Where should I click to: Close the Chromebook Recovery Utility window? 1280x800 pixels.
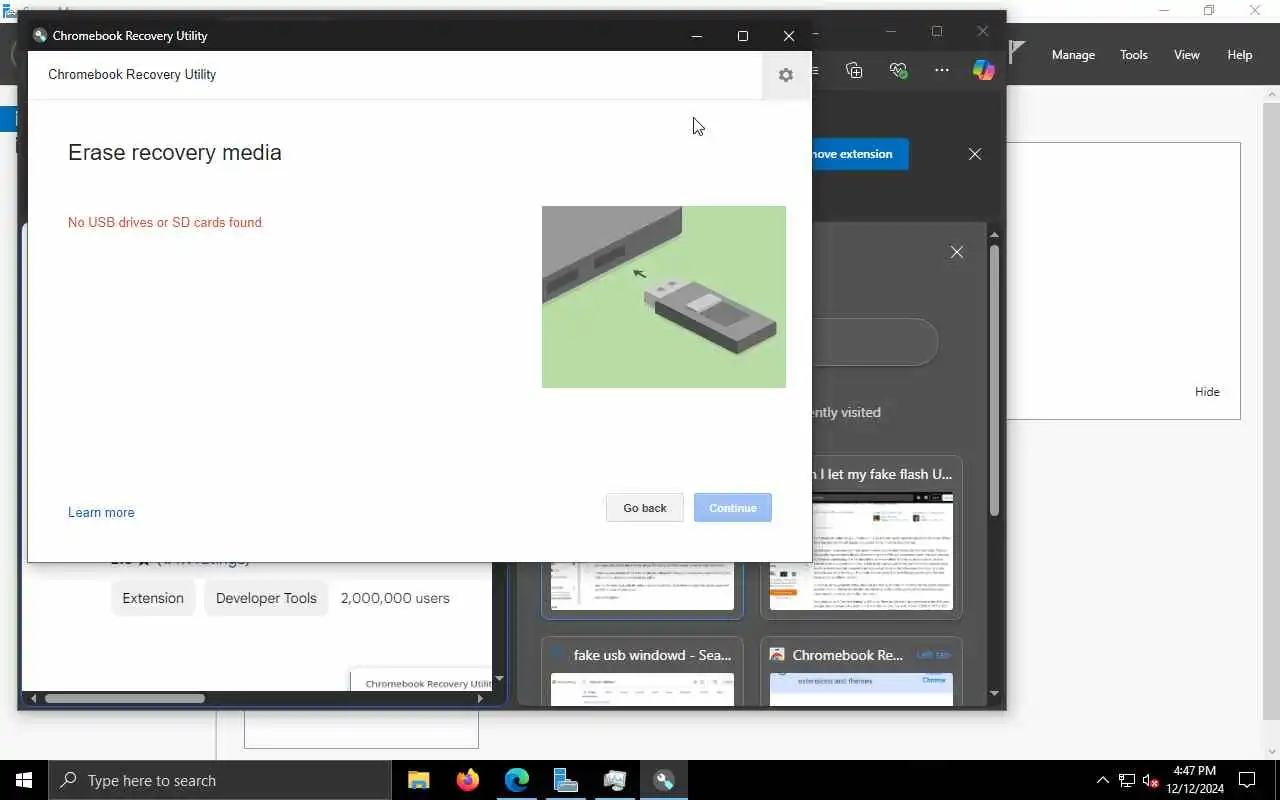[x=789, y=36]
